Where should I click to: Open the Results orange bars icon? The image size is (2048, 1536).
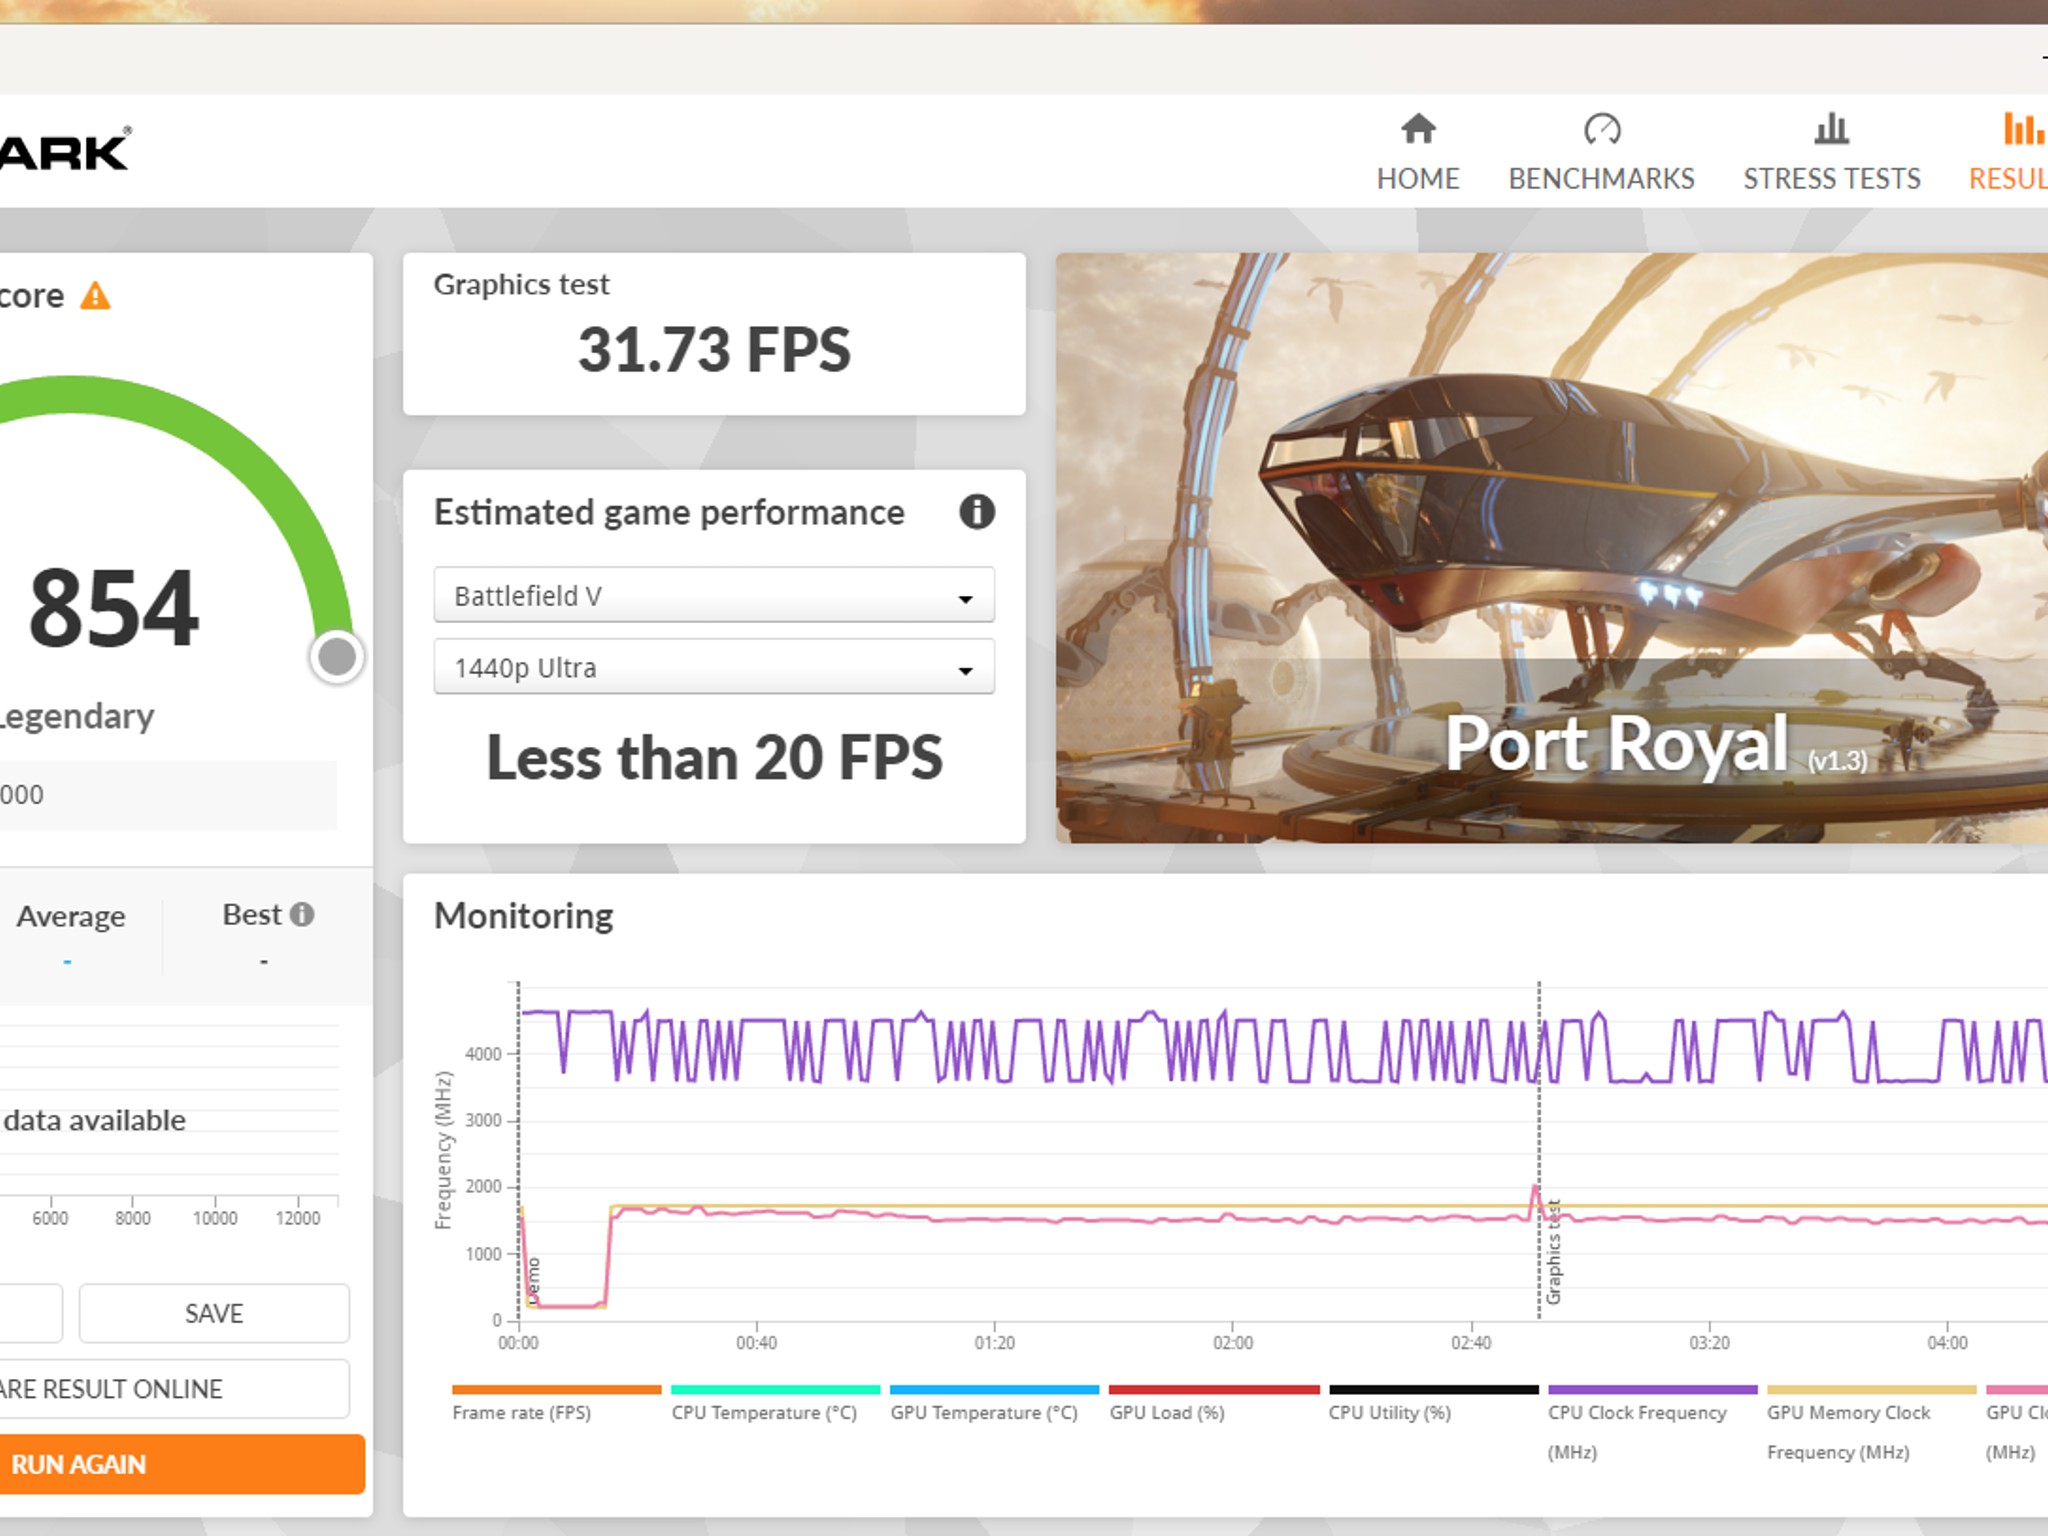(x=2024, y=129)
